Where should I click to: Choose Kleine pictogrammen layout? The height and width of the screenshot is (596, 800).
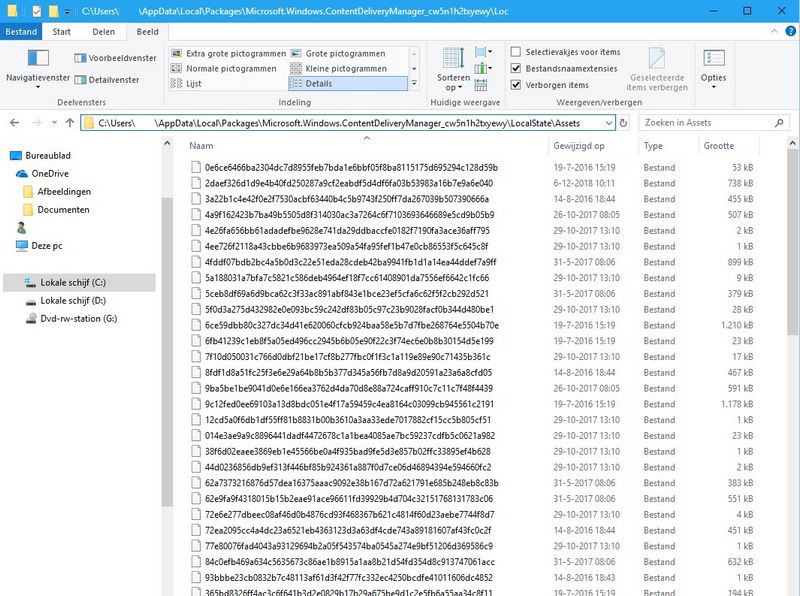(339, 68)
